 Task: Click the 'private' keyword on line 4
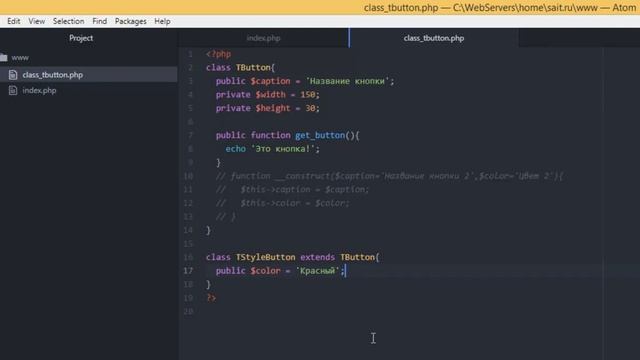[233, 95]
